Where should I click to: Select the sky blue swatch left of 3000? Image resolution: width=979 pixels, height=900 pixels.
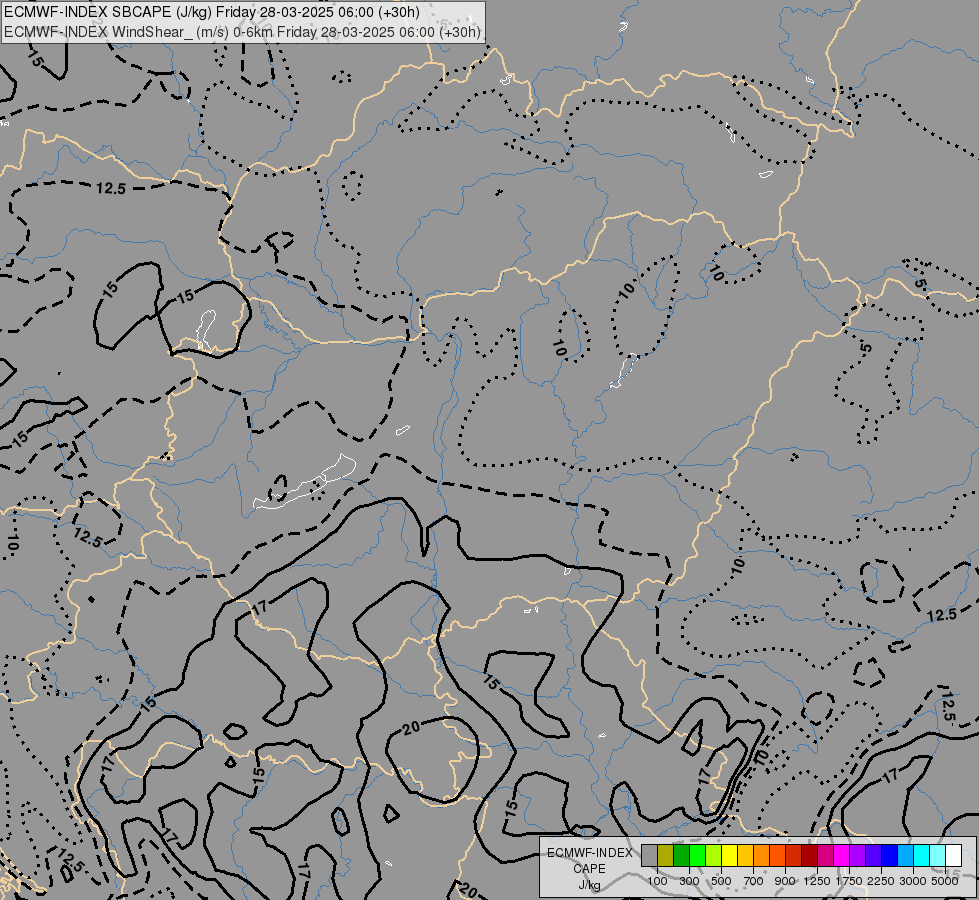pos(905,855)
